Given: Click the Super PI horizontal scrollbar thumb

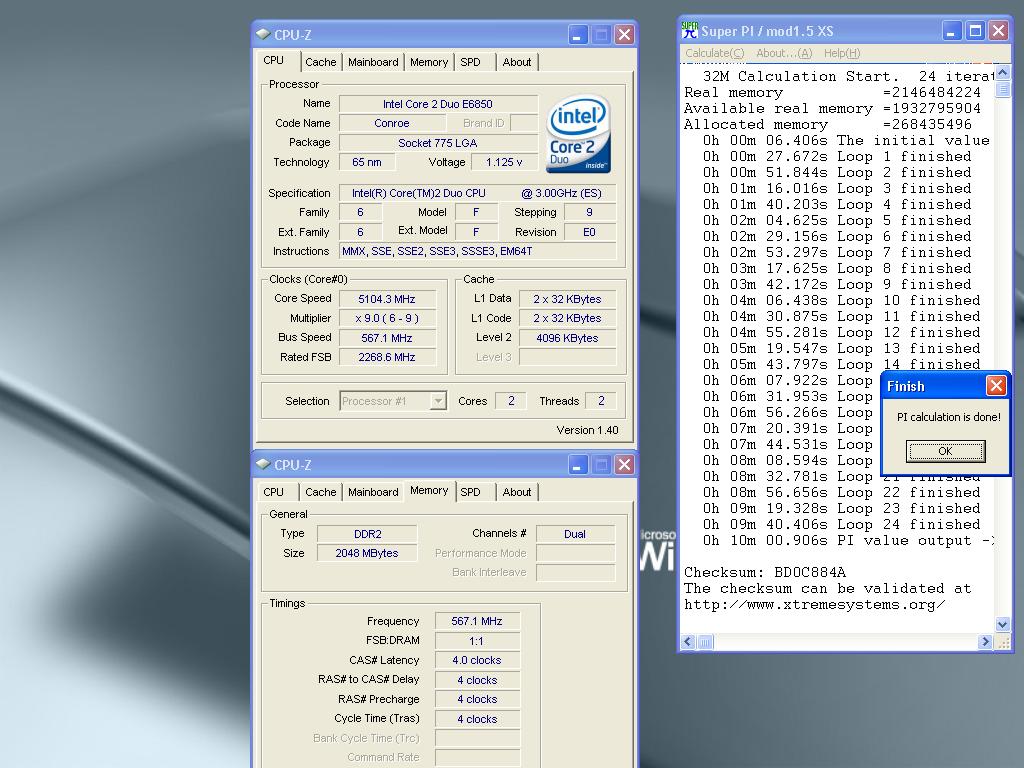Looking at the screenshot, I should [705, 642].
